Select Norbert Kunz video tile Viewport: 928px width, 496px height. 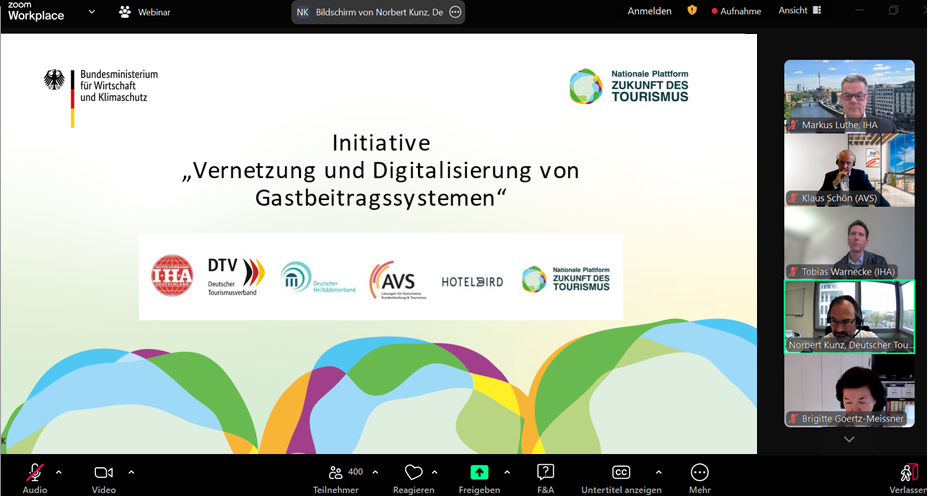click(849, 317)
